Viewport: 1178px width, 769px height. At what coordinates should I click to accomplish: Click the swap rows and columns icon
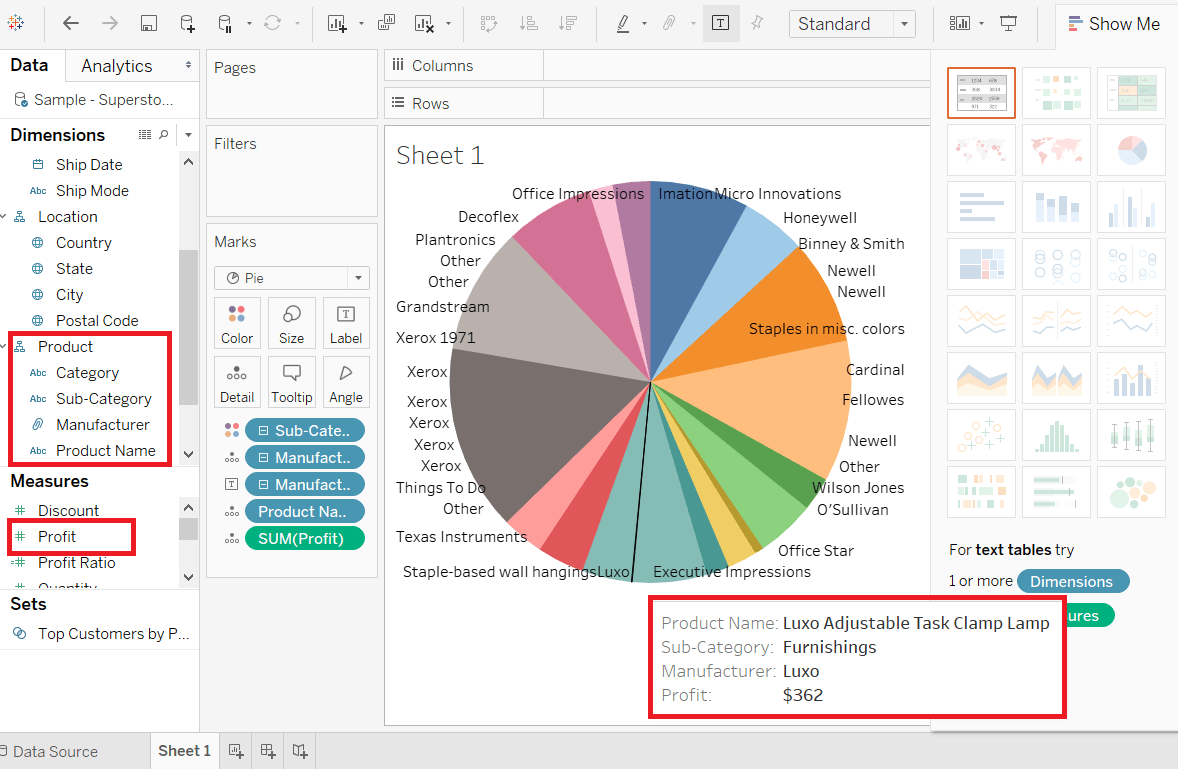[x=489, y=23]
